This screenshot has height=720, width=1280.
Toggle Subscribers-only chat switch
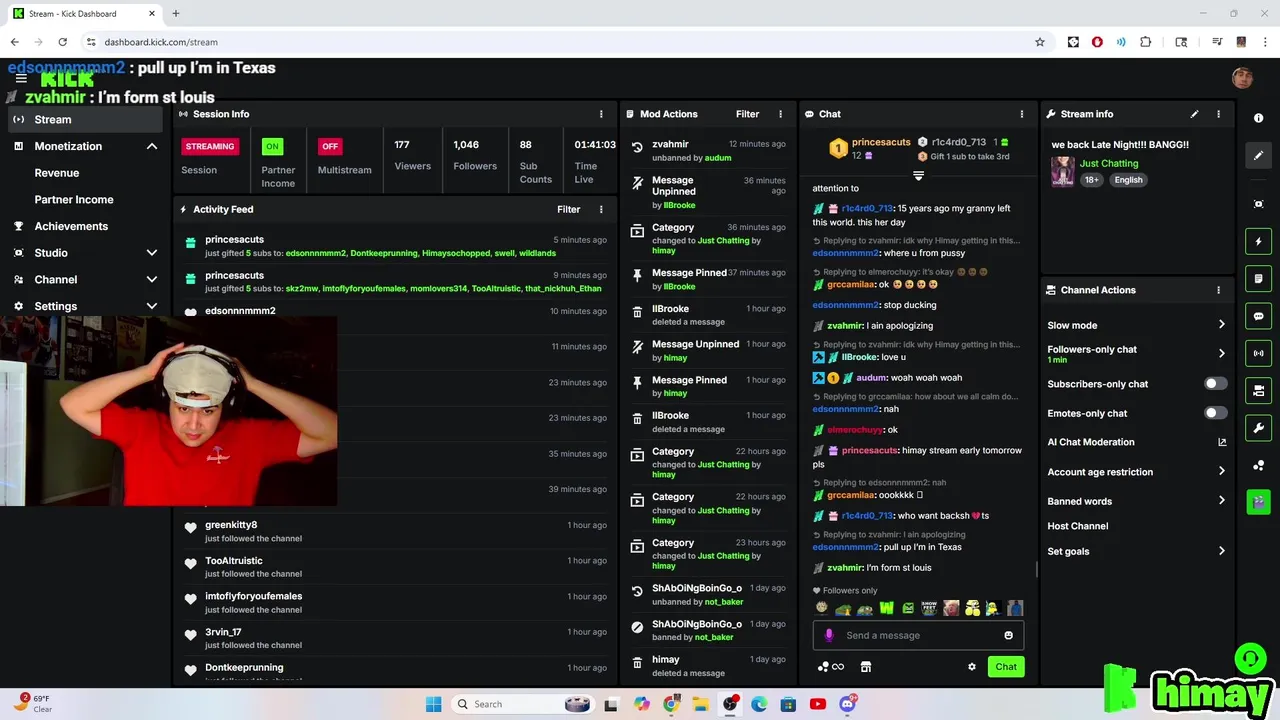click(x=1215, y=384)
